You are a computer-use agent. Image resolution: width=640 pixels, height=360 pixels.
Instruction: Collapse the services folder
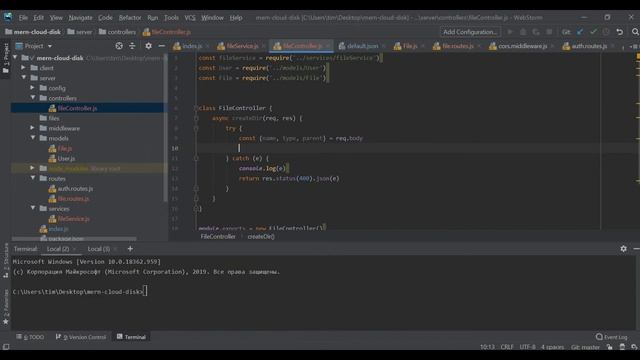(x=33, y=208)
